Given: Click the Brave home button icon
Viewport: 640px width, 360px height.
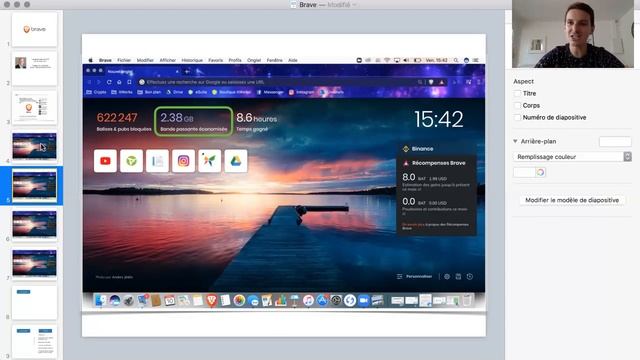Looking at the screenshot, I should coord(119,82).
